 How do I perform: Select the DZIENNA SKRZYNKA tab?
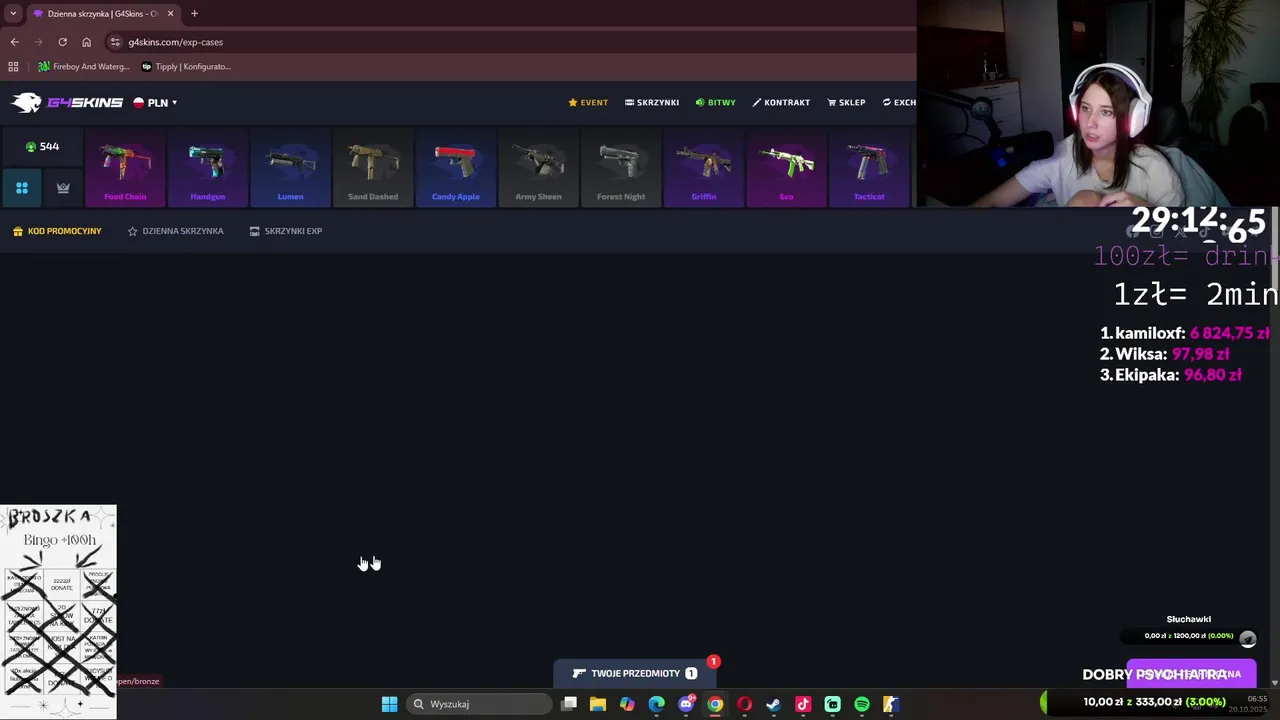pyautogui.click(x=175, y=231)
